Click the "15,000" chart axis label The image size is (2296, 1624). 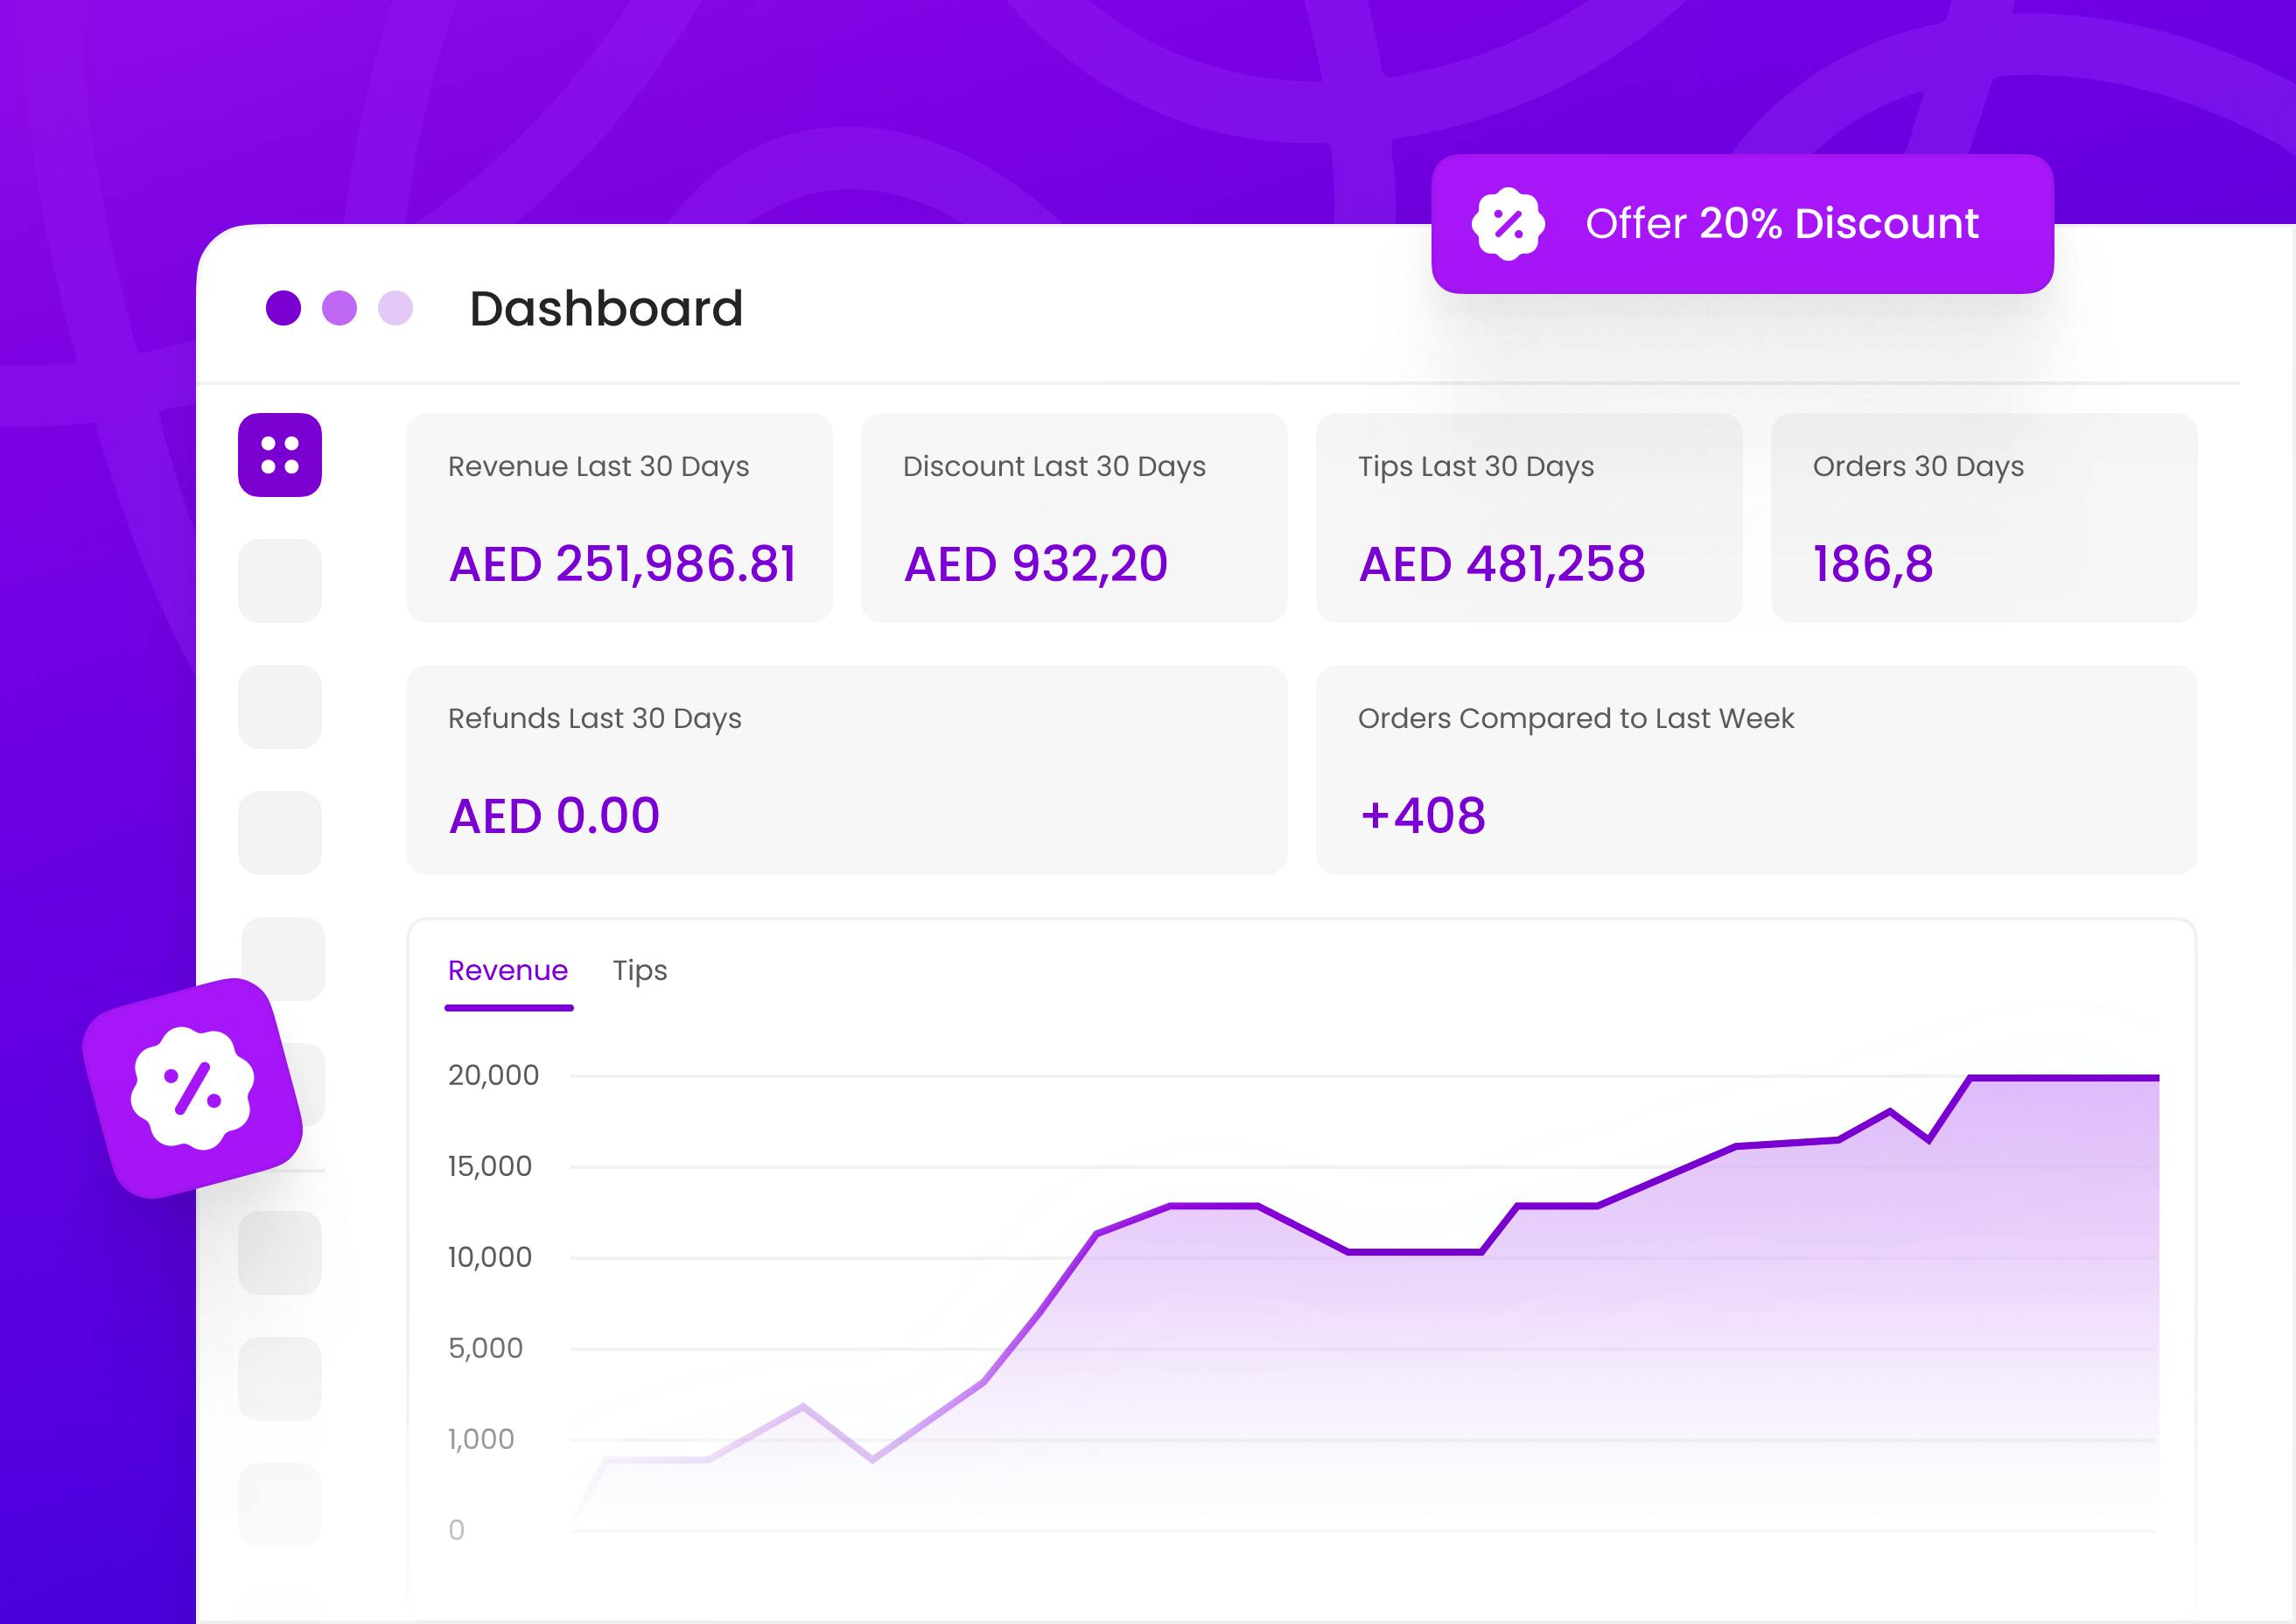[x=490, y=1167]
